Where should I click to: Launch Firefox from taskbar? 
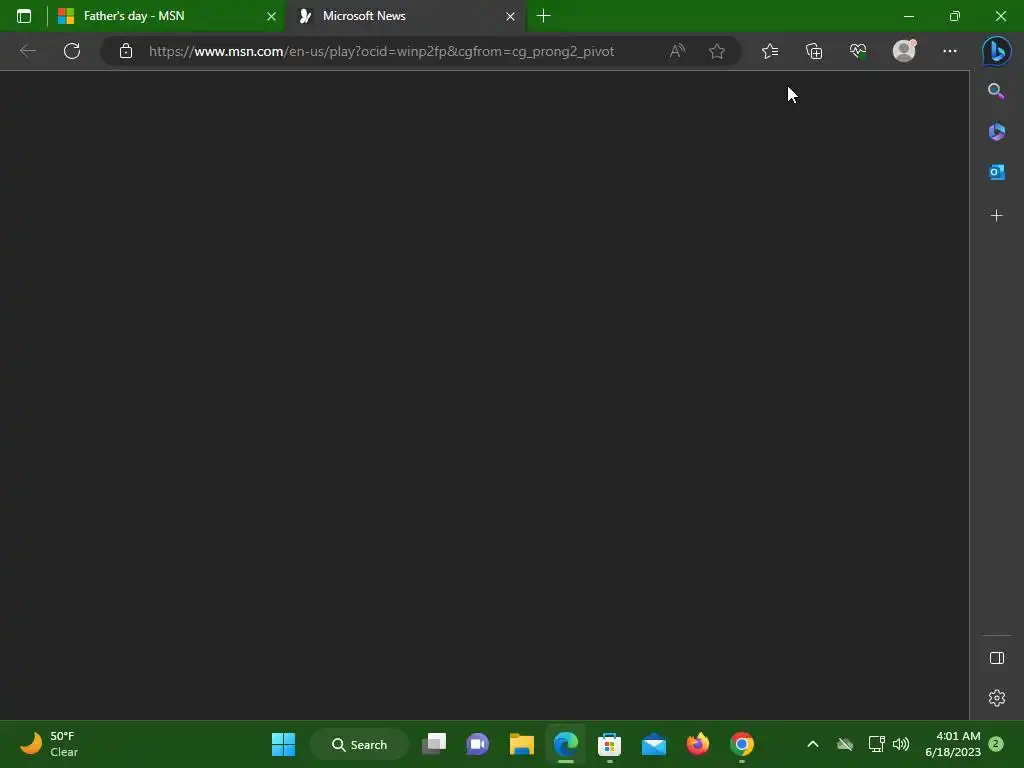pos(697,744)
